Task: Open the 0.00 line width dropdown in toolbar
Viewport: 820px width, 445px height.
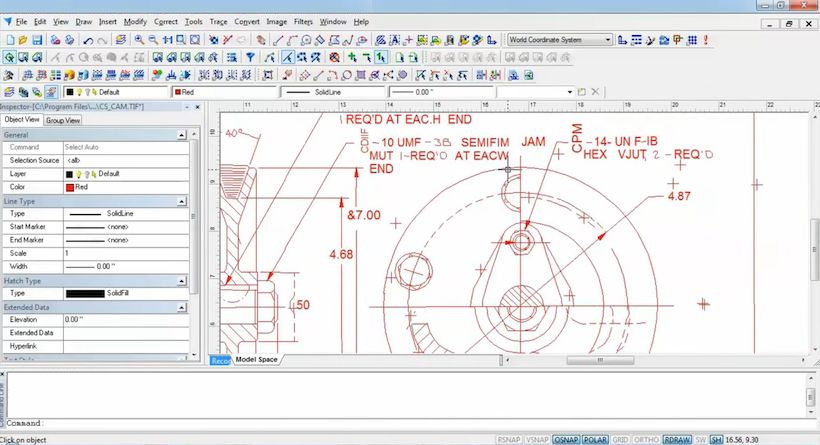Action: pos(442,92)
